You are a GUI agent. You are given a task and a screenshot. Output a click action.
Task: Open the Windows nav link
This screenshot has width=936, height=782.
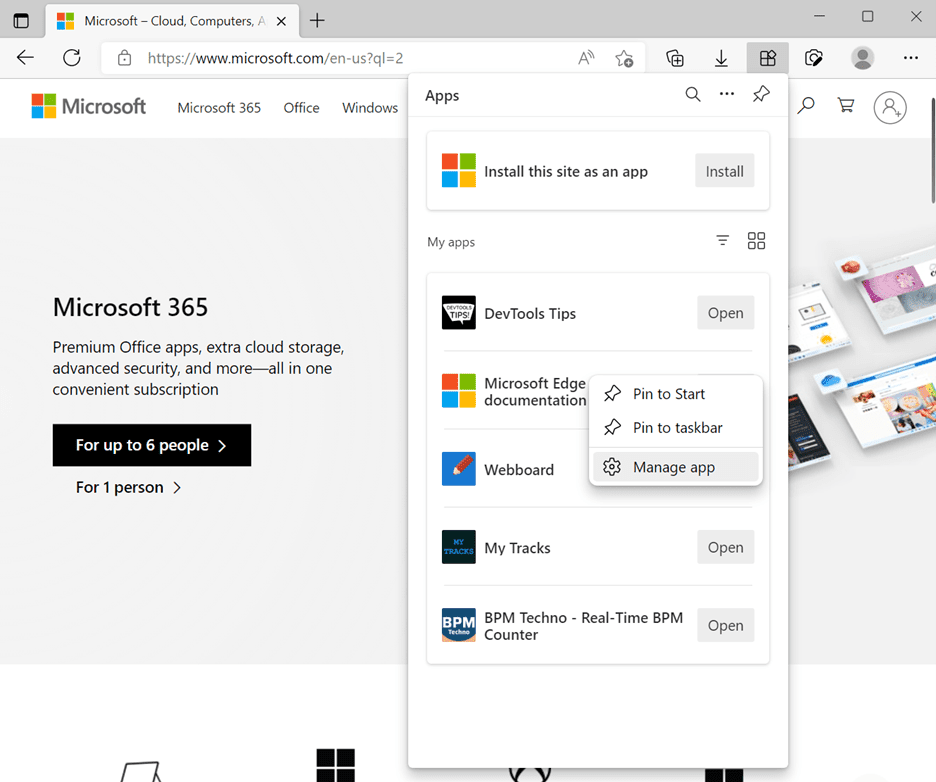point(370,108)
